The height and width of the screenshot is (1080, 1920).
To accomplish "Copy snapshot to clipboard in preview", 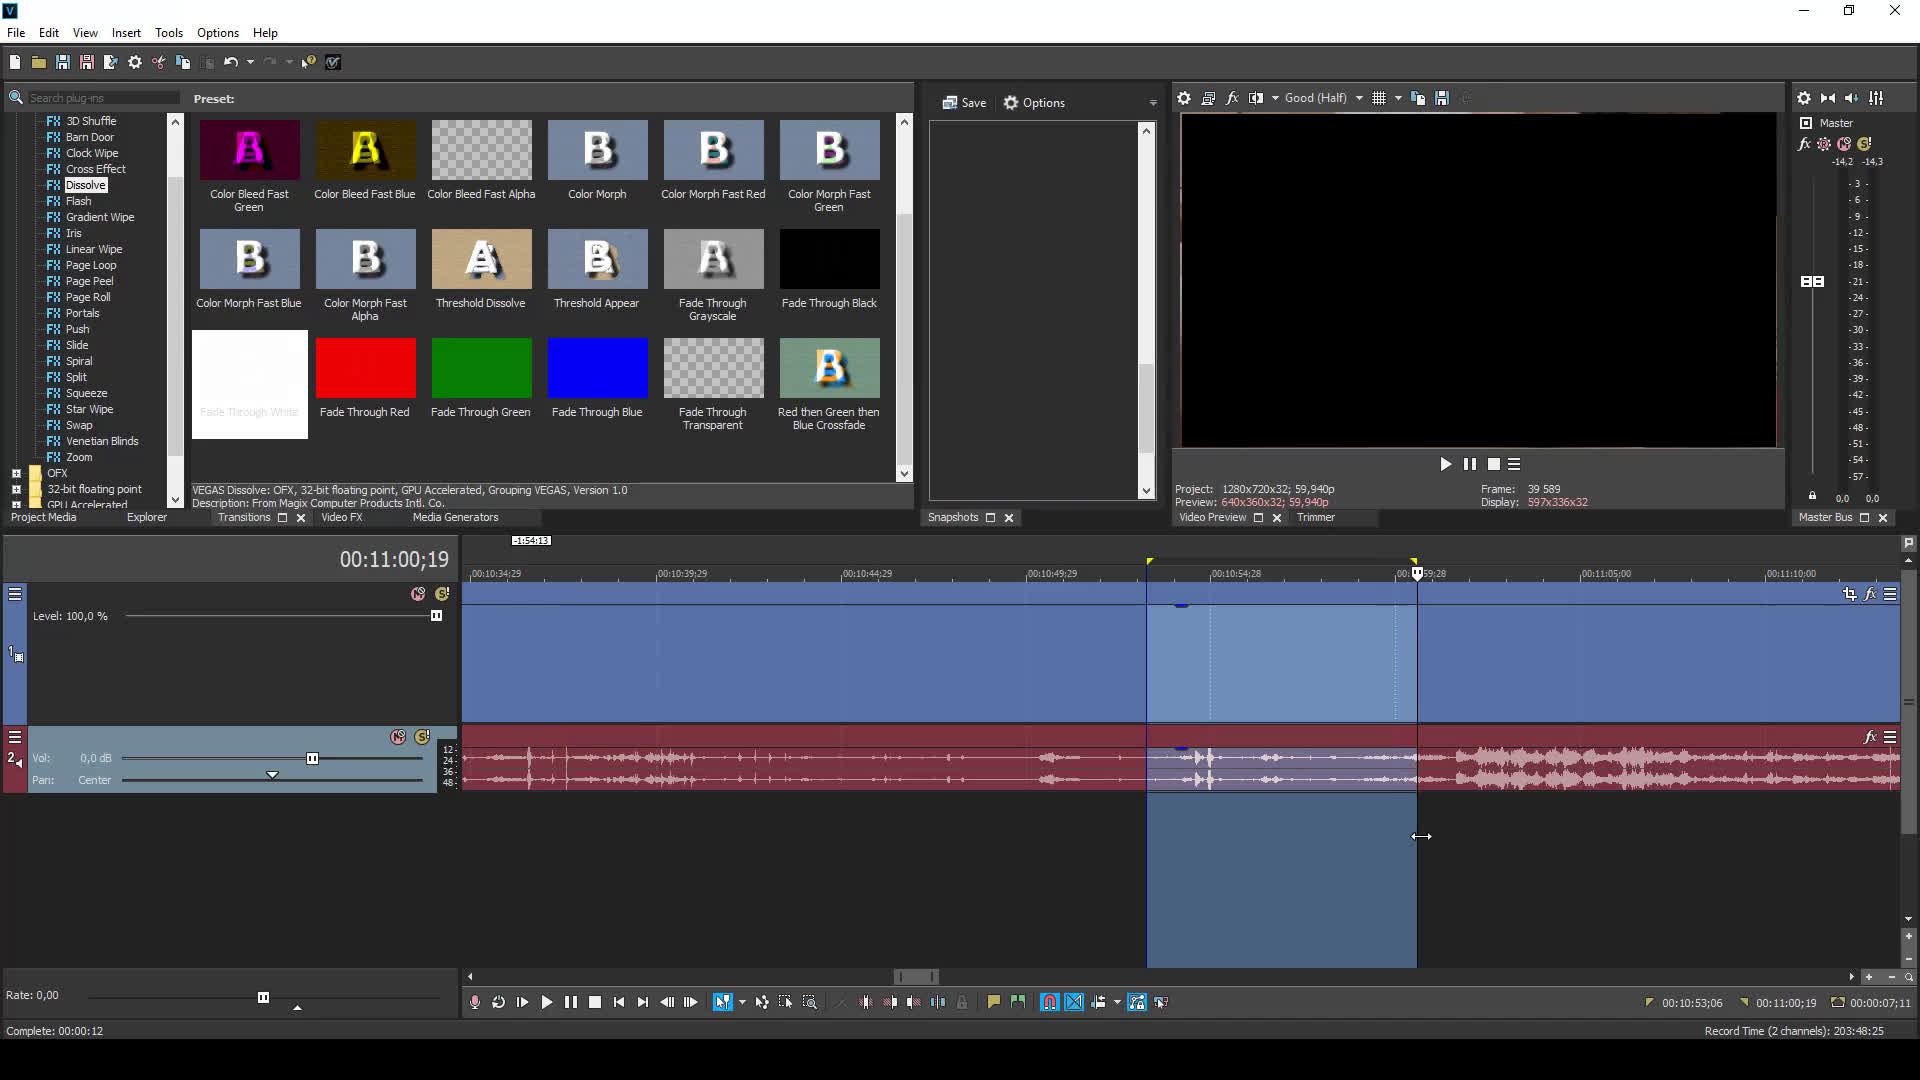I will [x=1418, y=98].
